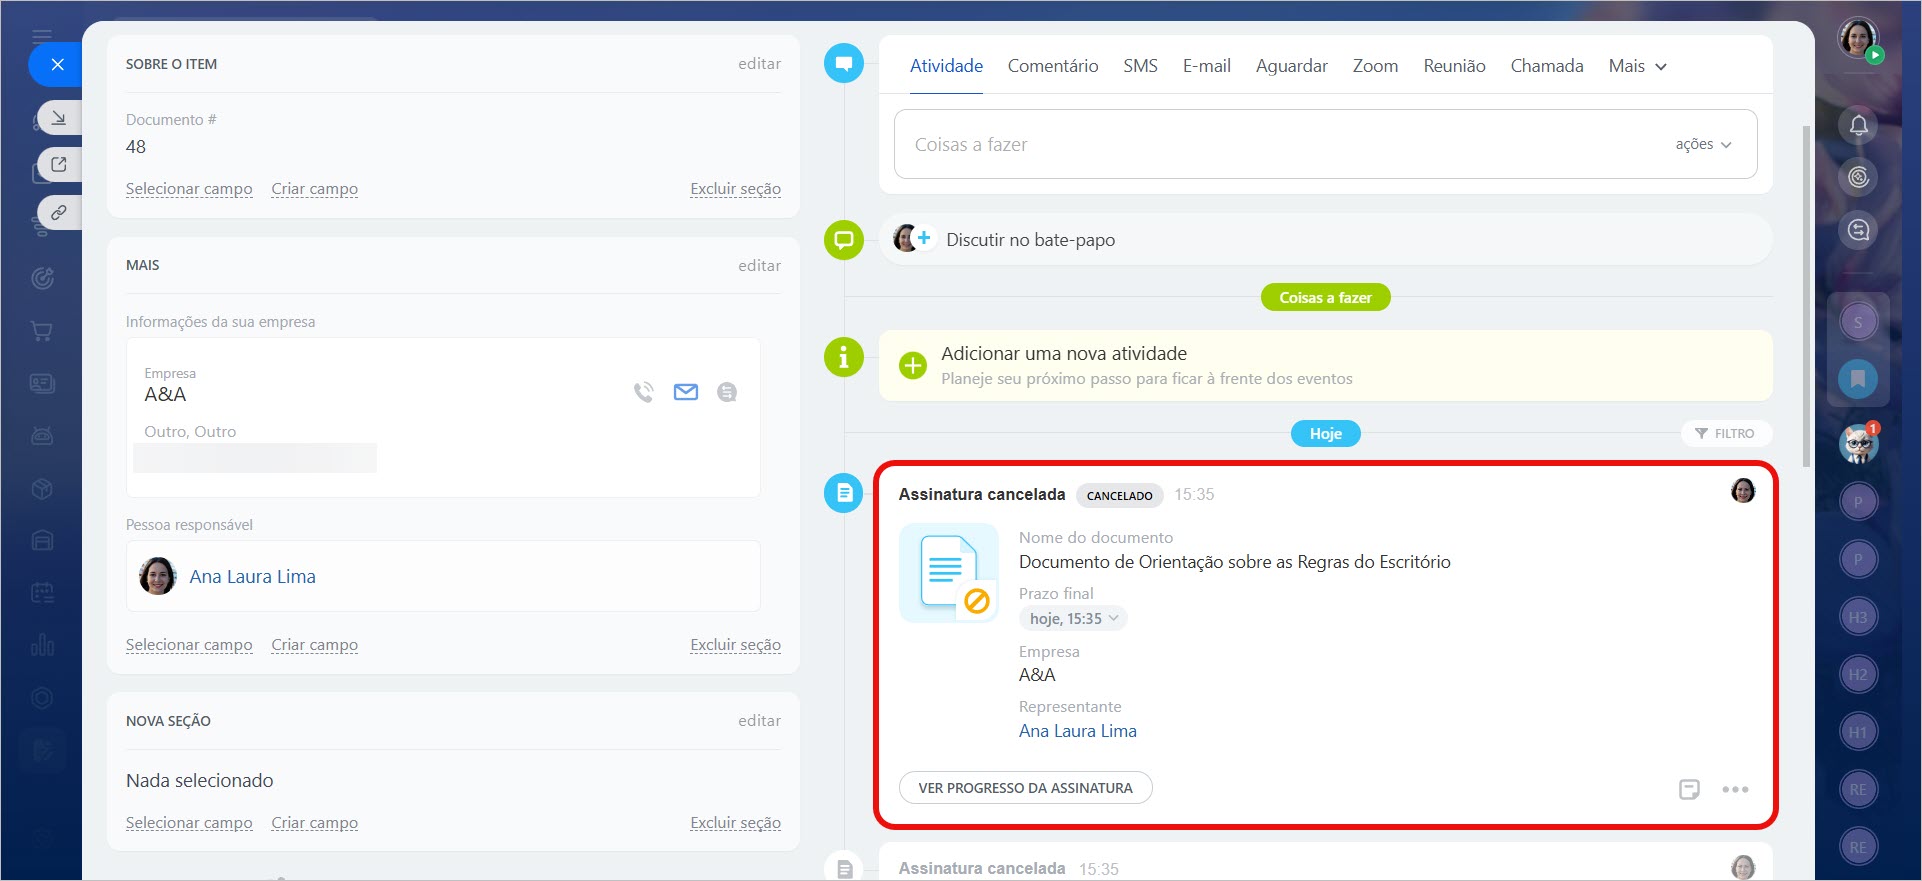This screenshot has width=1922, height=881.
Task: Close the side panel with X button
Action: 57,65
